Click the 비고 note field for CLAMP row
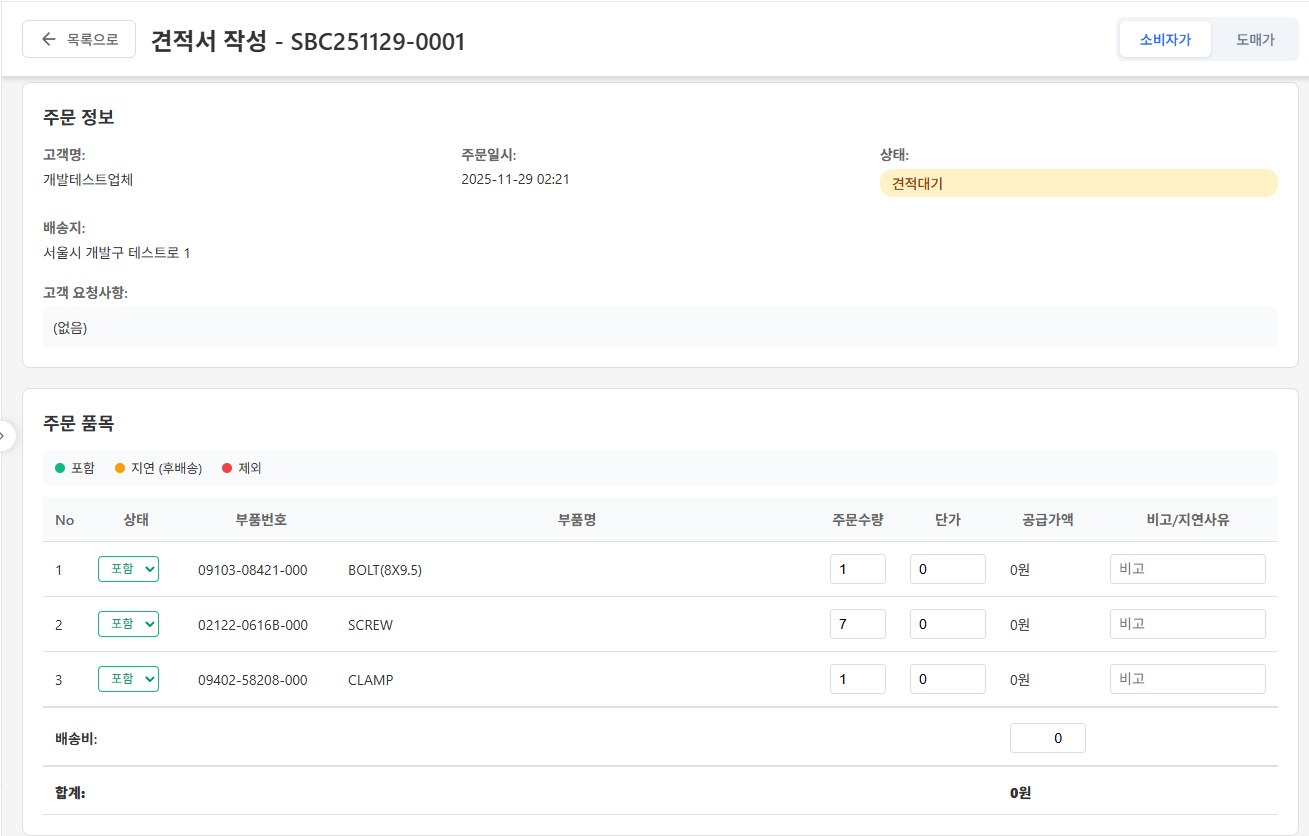Image resolution: width=1309 pixels, height=836 pixels. coord(1187,679)
